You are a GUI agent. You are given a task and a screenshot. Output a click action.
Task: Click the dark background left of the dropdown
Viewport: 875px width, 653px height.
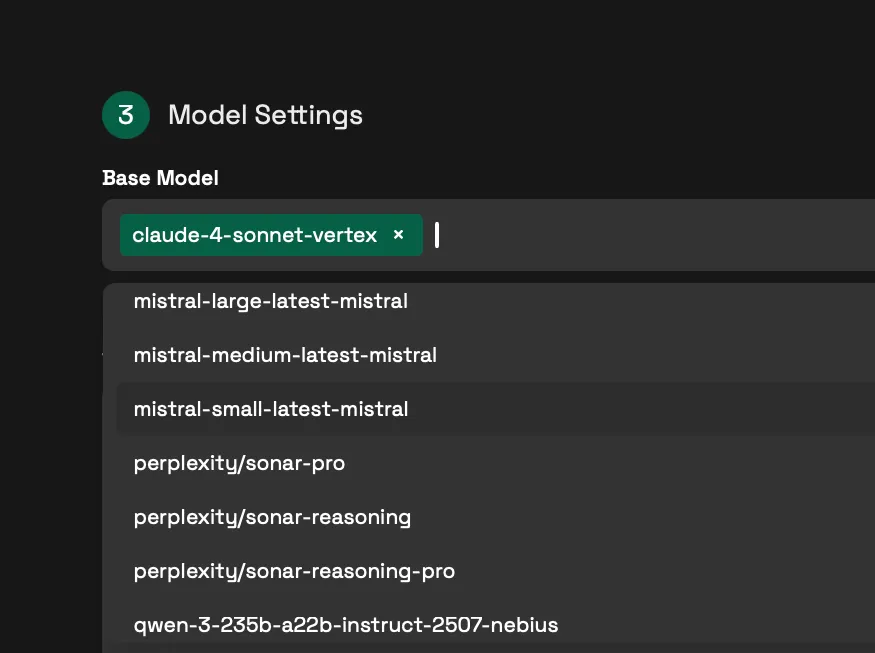click(x=50, y=450)
